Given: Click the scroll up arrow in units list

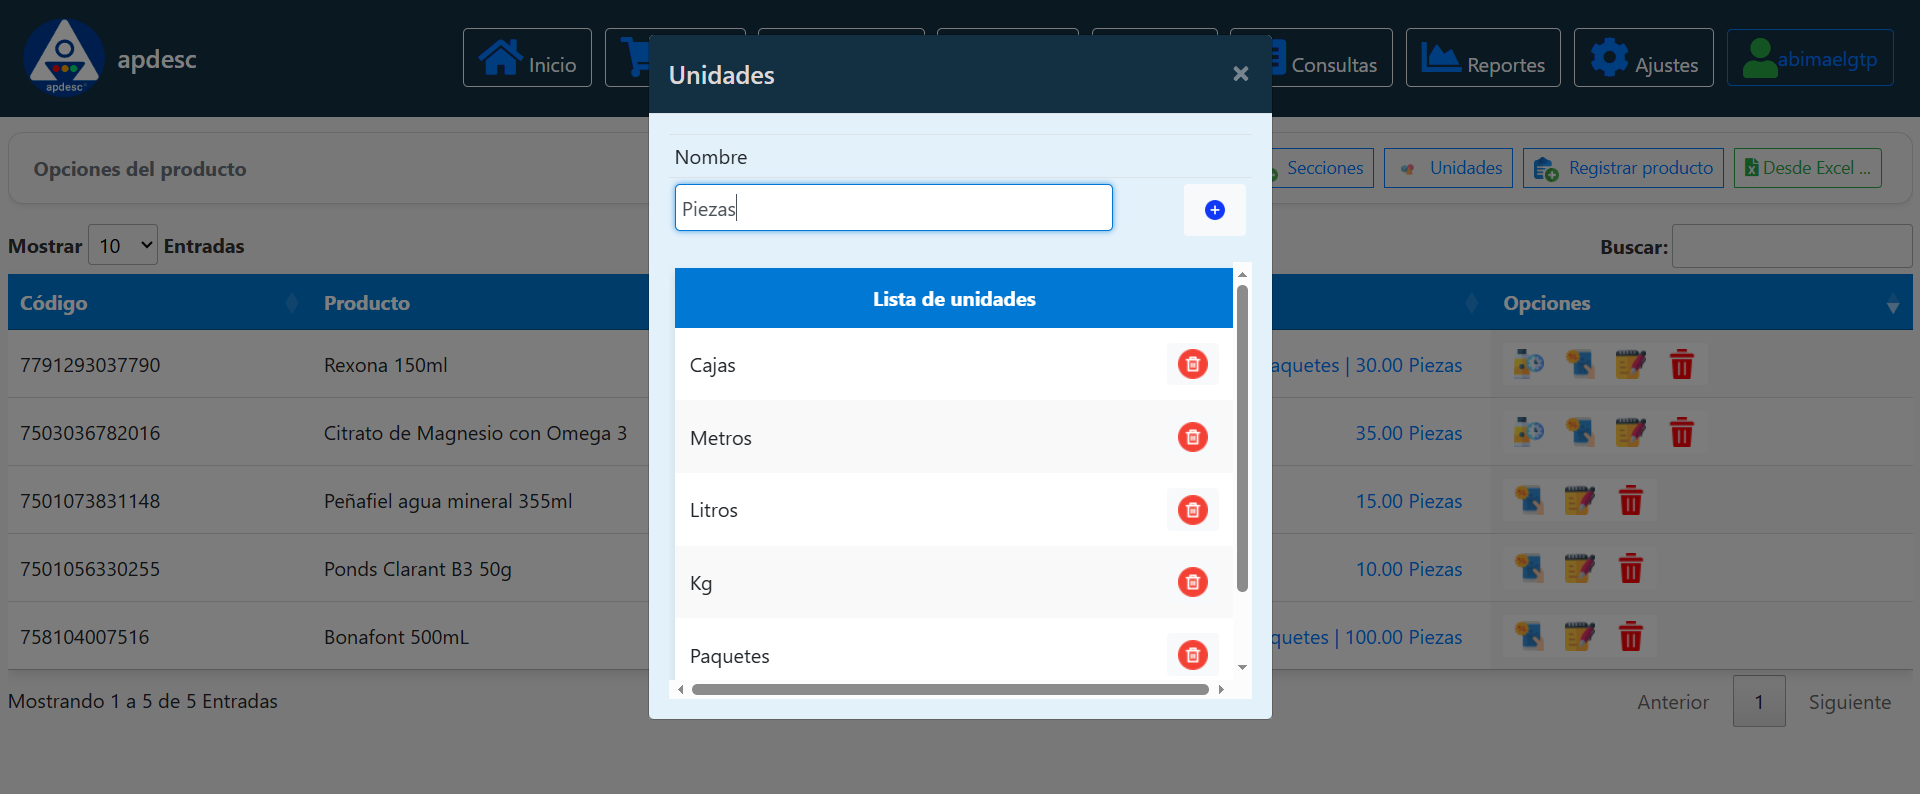Looking at the screenshot, I should (1242, 274).
